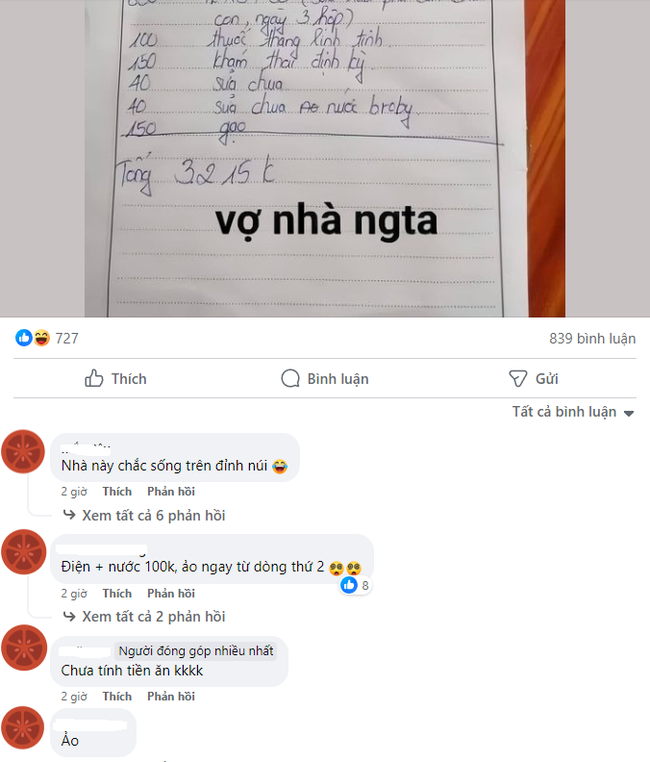
Task: Open avatar of 'Chưa tính tiền ăn' commenter
Action: [23, 648]
